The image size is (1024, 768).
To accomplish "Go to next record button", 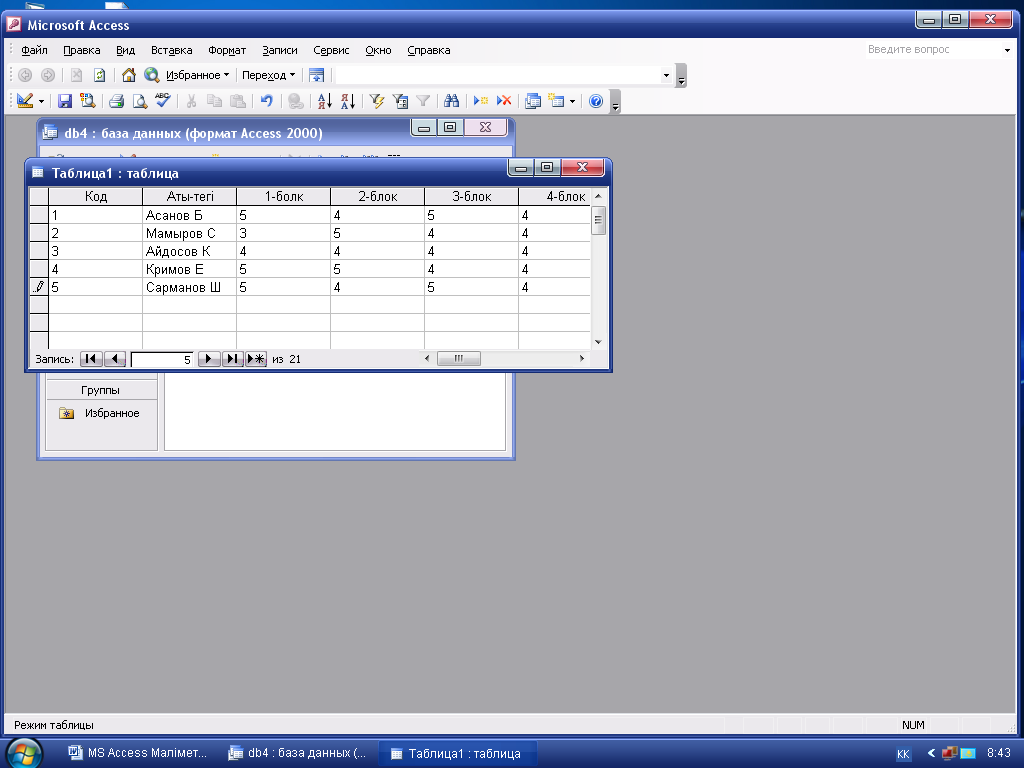I will 208,359.
